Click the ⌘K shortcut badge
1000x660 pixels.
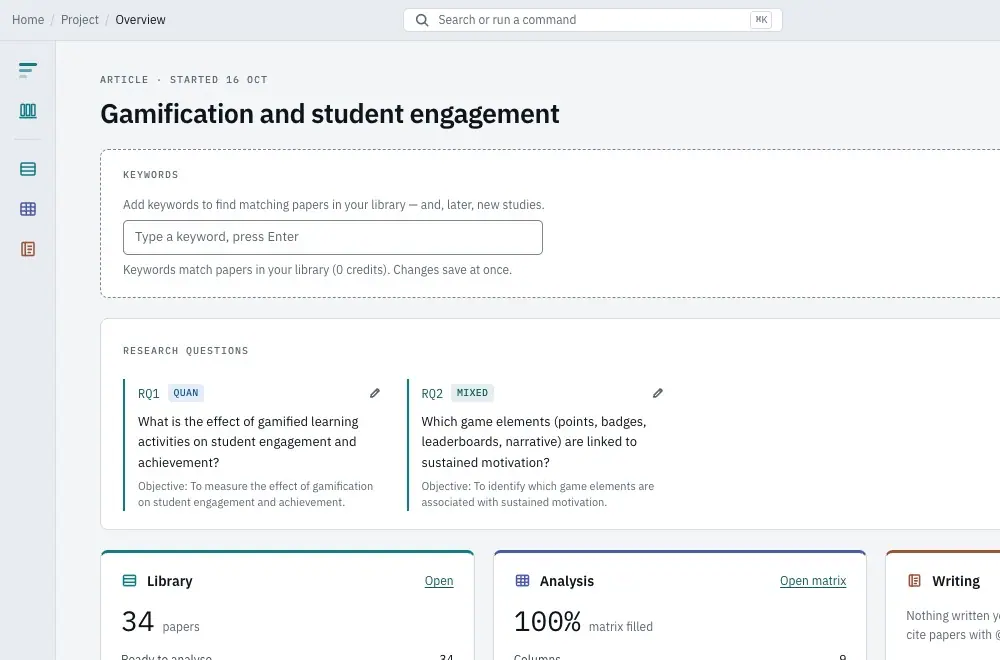tap(761, 20)
